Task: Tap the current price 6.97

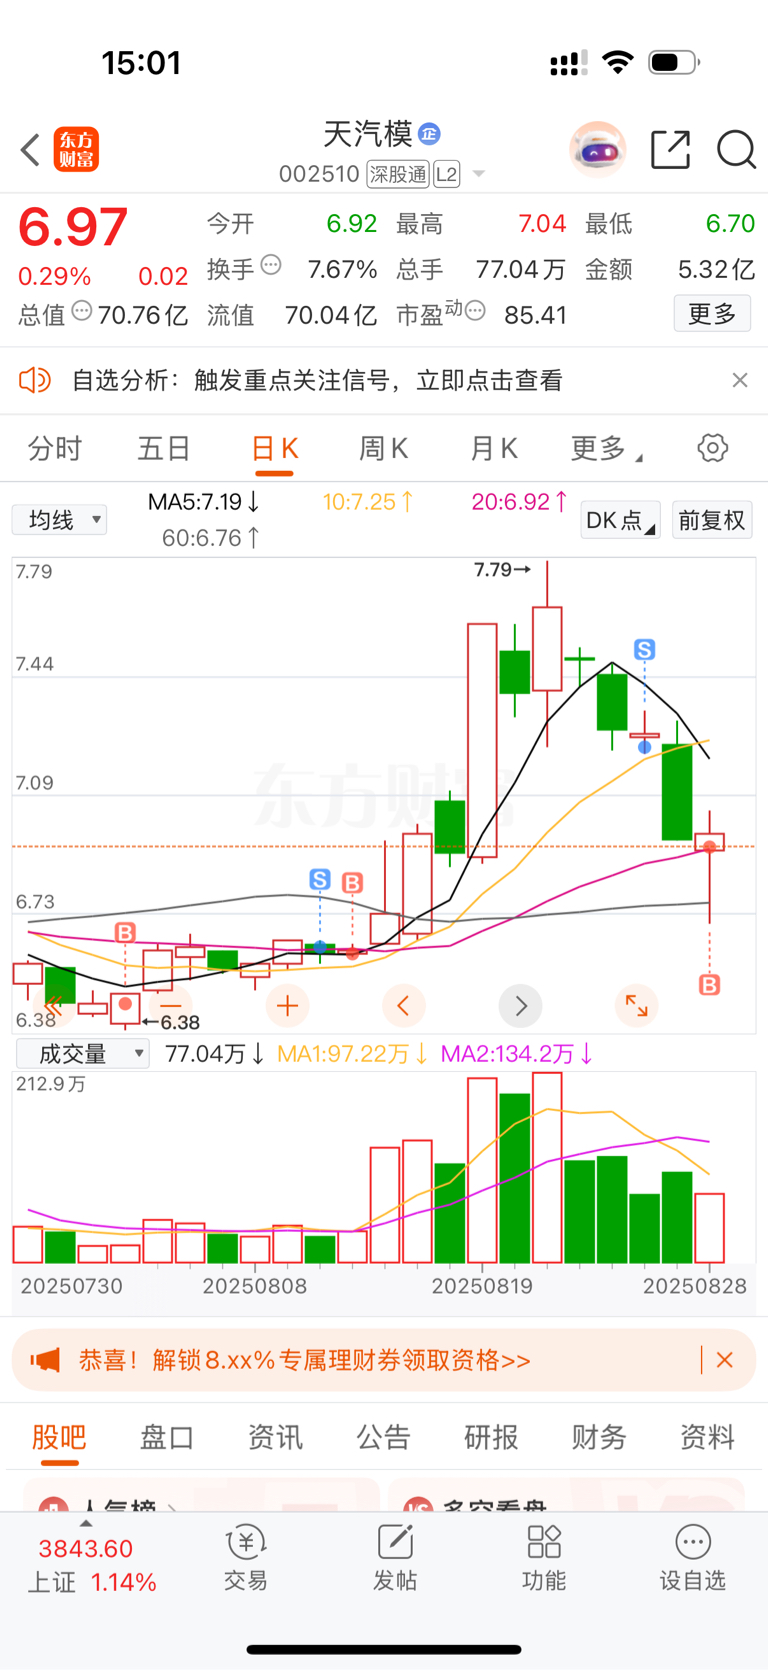Action: pyautogui.click(x=73, y=227)
